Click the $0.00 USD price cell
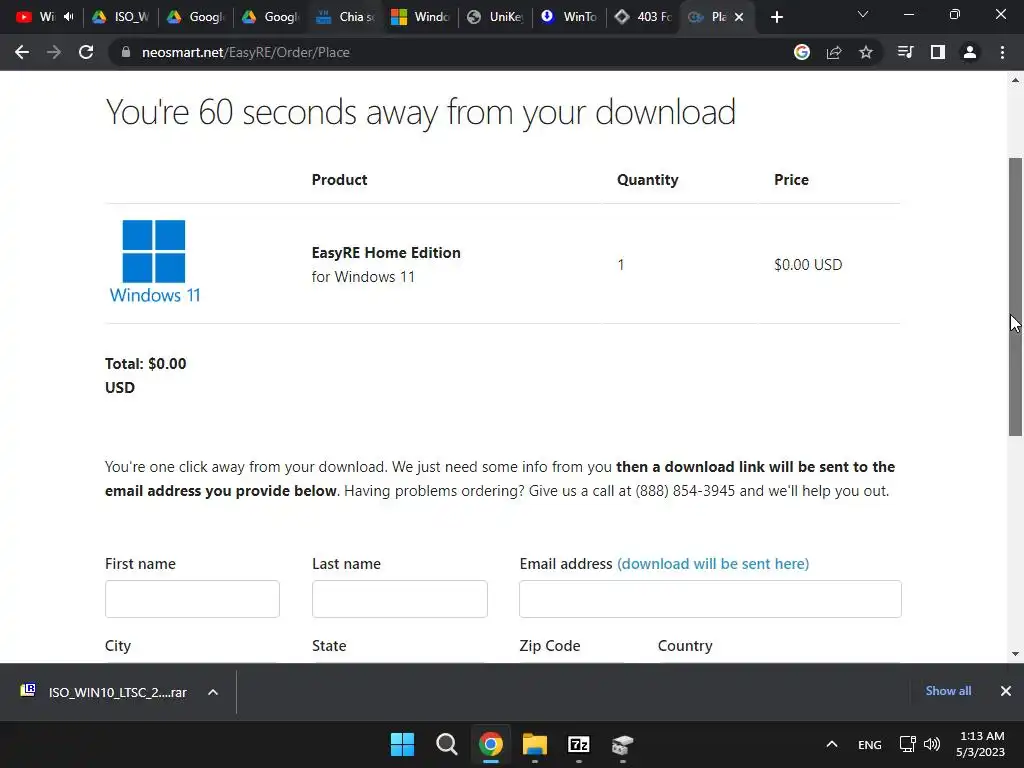This screenshot has width=1024, height=768. pos(808,264)
